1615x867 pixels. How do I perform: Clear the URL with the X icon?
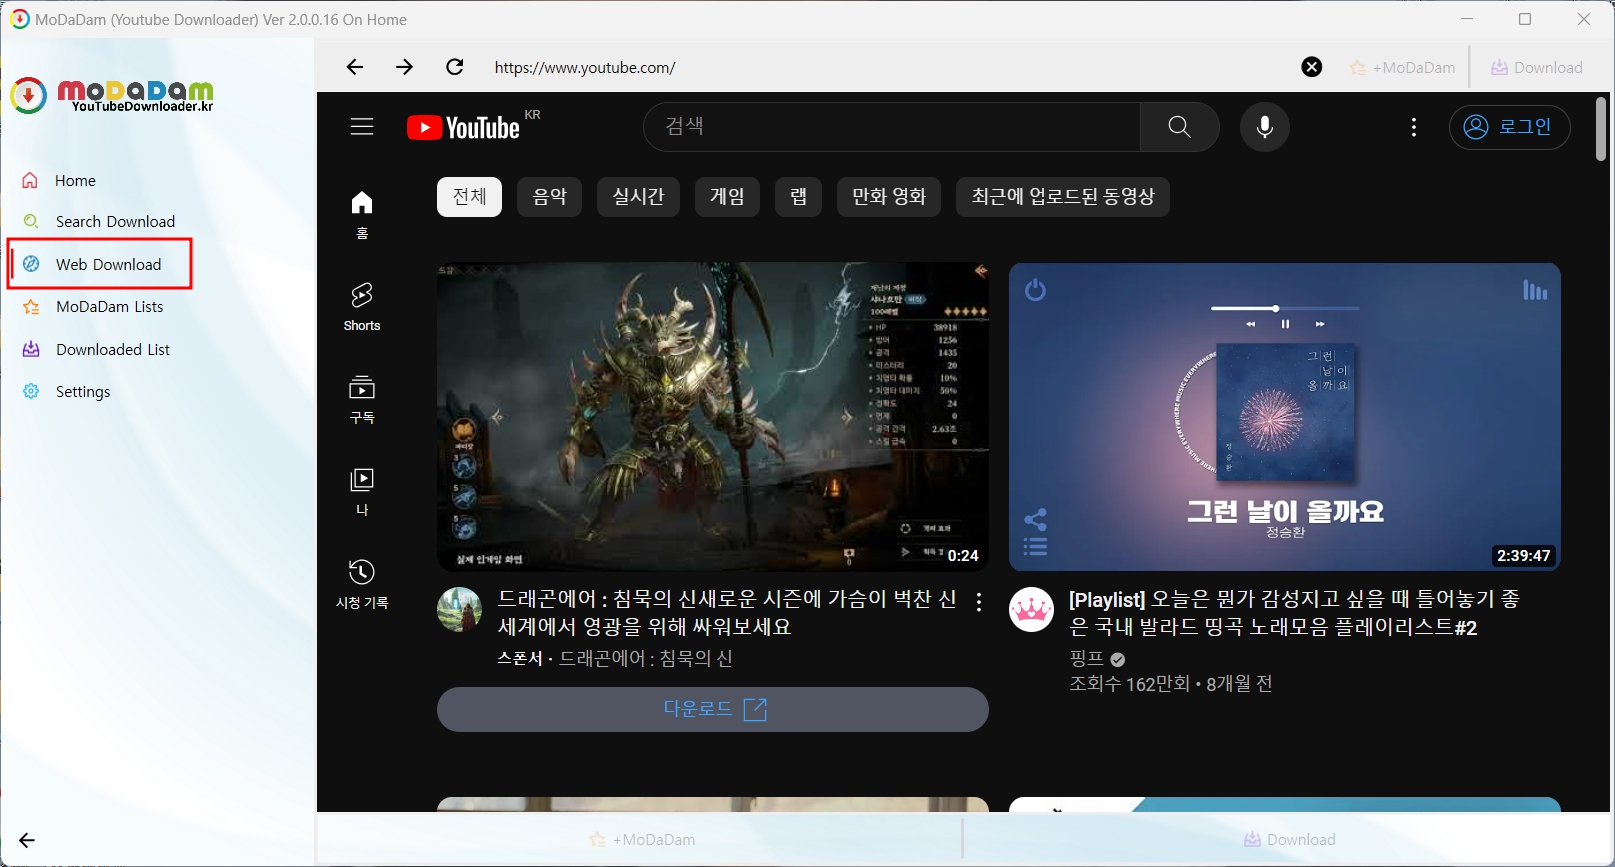click(1312, 67)
